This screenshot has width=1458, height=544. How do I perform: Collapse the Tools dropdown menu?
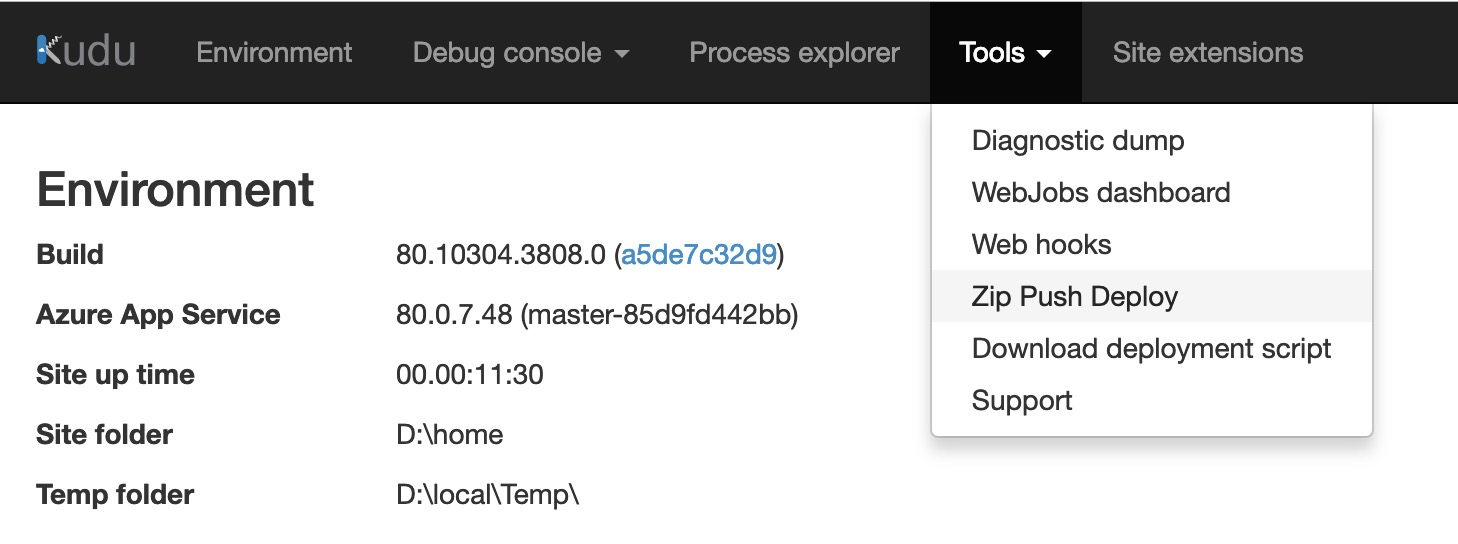coord(1005,52)
